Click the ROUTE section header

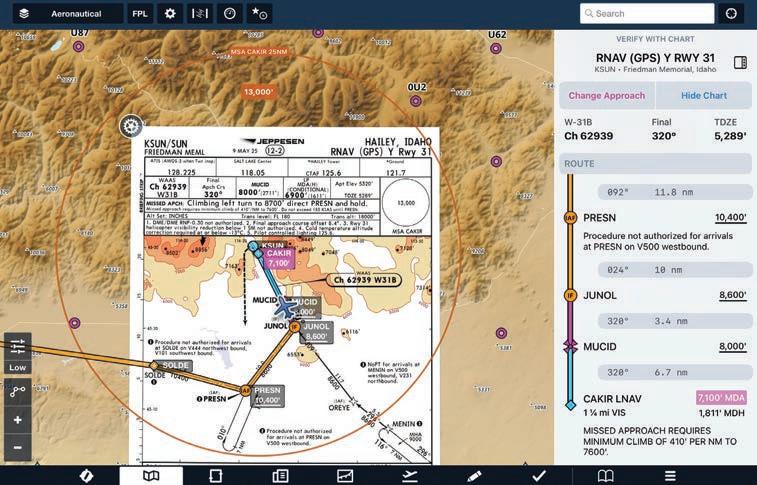point(655,164)
